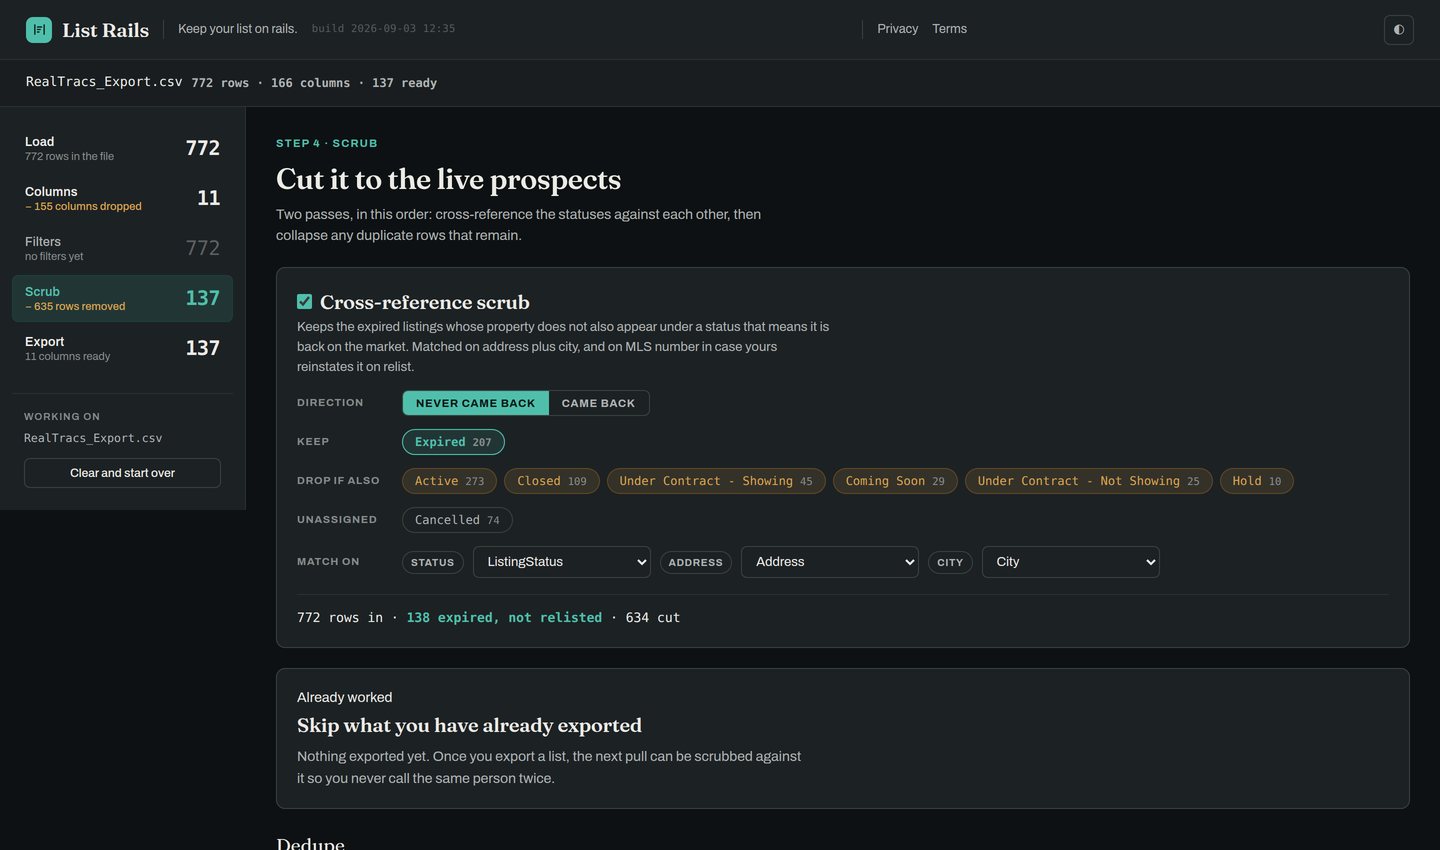Click the '138 expired, not relisted' summary
Screen dimensions: 1440x850
tap(504, 618)
